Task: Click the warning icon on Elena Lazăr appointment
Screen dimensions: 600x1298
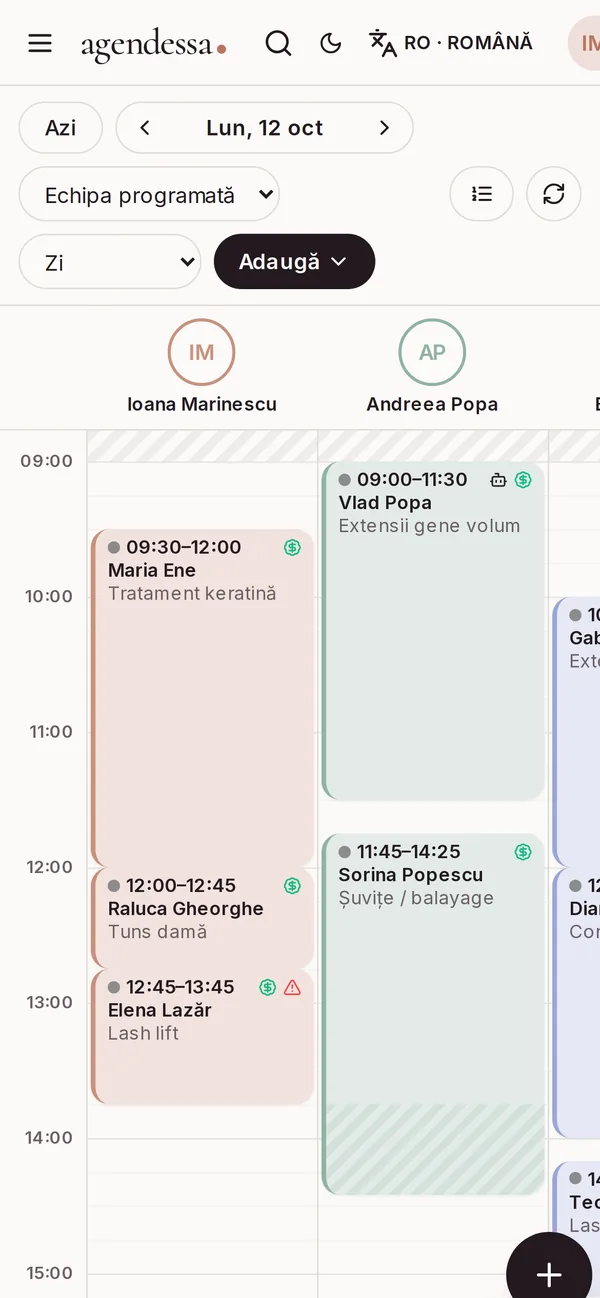Action: coord(292,988)
